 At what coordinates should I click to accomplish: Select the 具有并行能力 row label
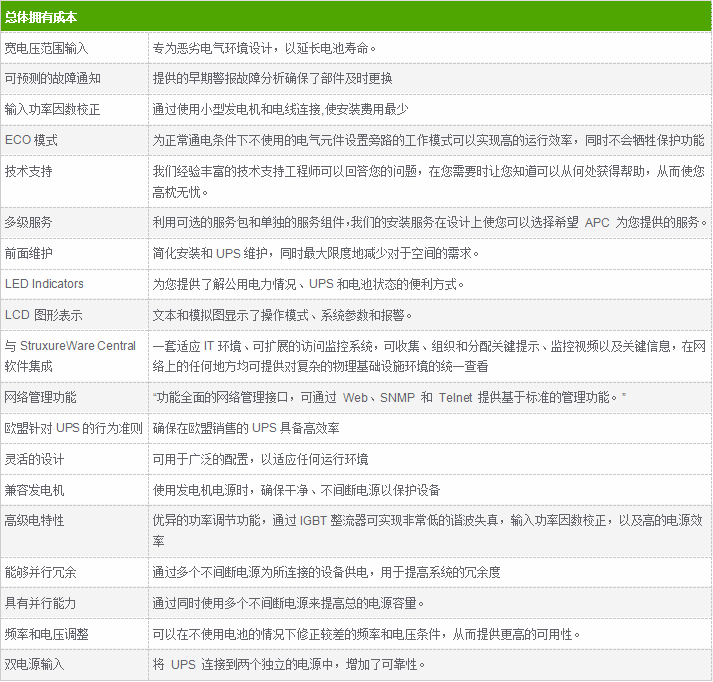click(x=40, y=603)
